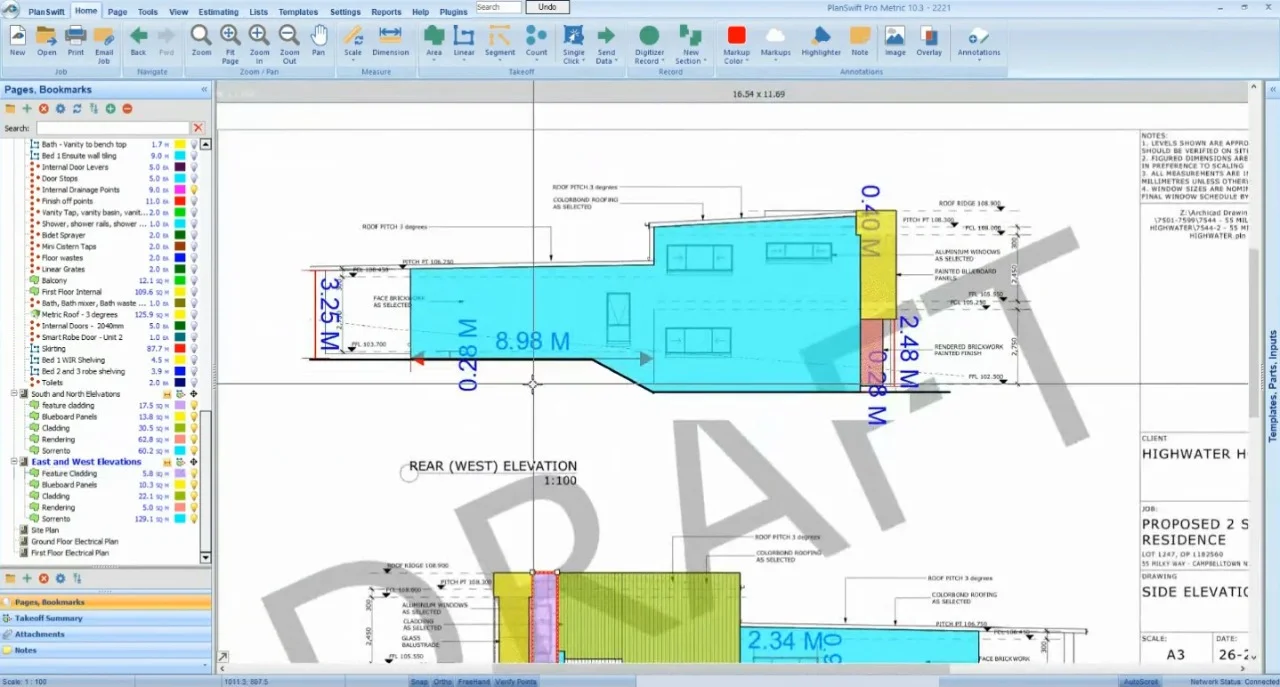The image size is (1280, 687).
Task: Collapse the East and West Elevations group
Action: coord(14,462)
